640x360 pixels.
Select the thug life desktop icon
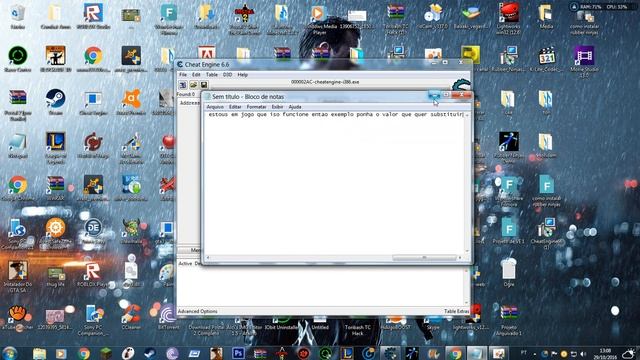coord(56,276)
